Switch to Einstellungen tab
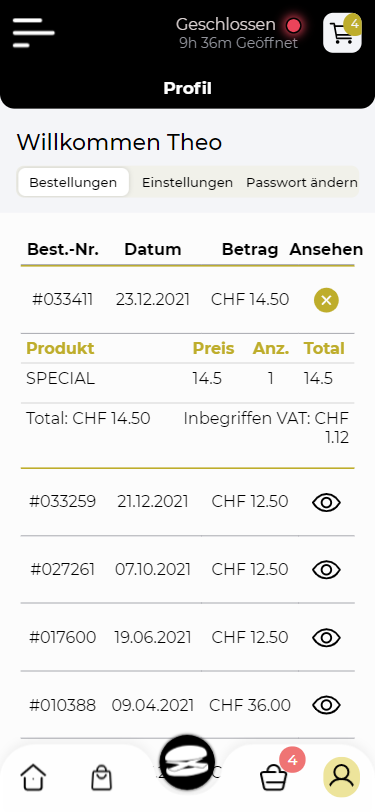Image resolution: width=375 pixels, height=812 pixels. click(188, 182)
